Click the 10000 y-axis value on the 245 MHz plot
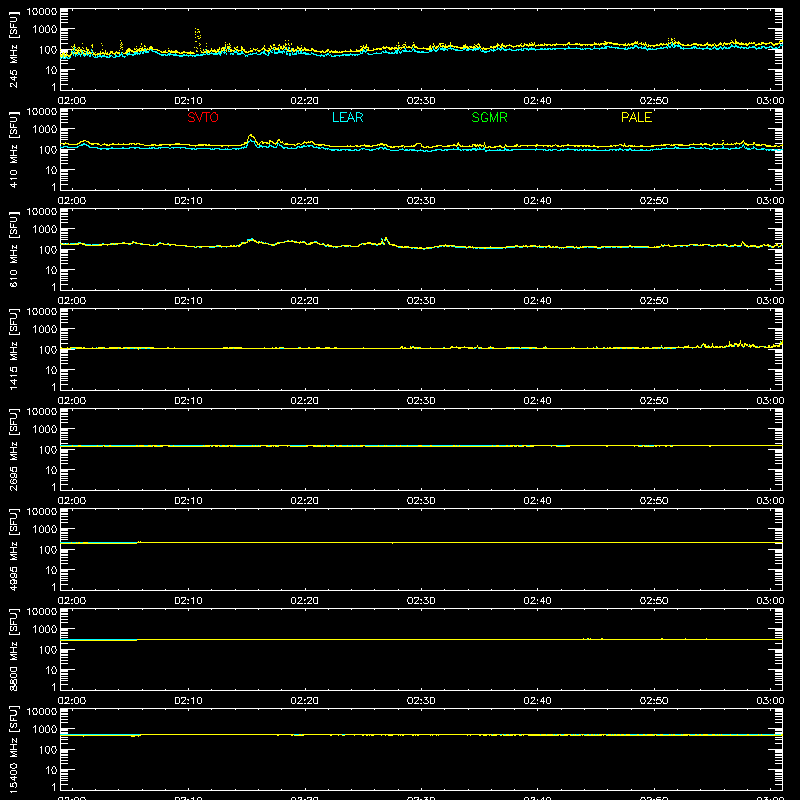This screenshot has width=800, height=800. pyautogui.click(x=42, y=12)
